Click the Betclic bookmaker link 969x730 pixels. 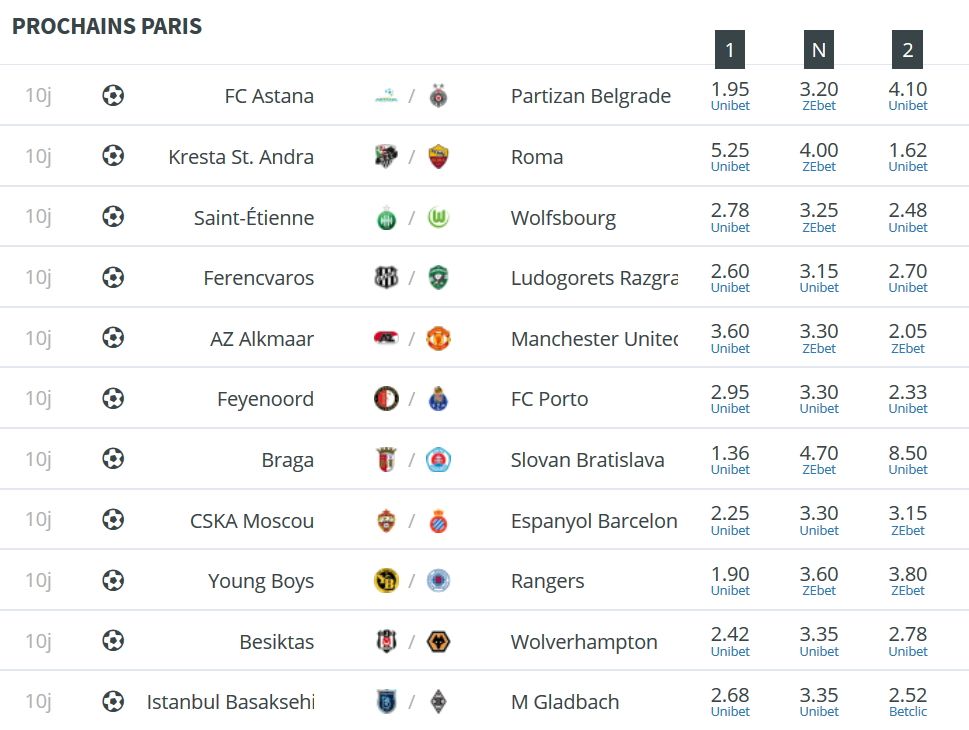pos(907,711)
